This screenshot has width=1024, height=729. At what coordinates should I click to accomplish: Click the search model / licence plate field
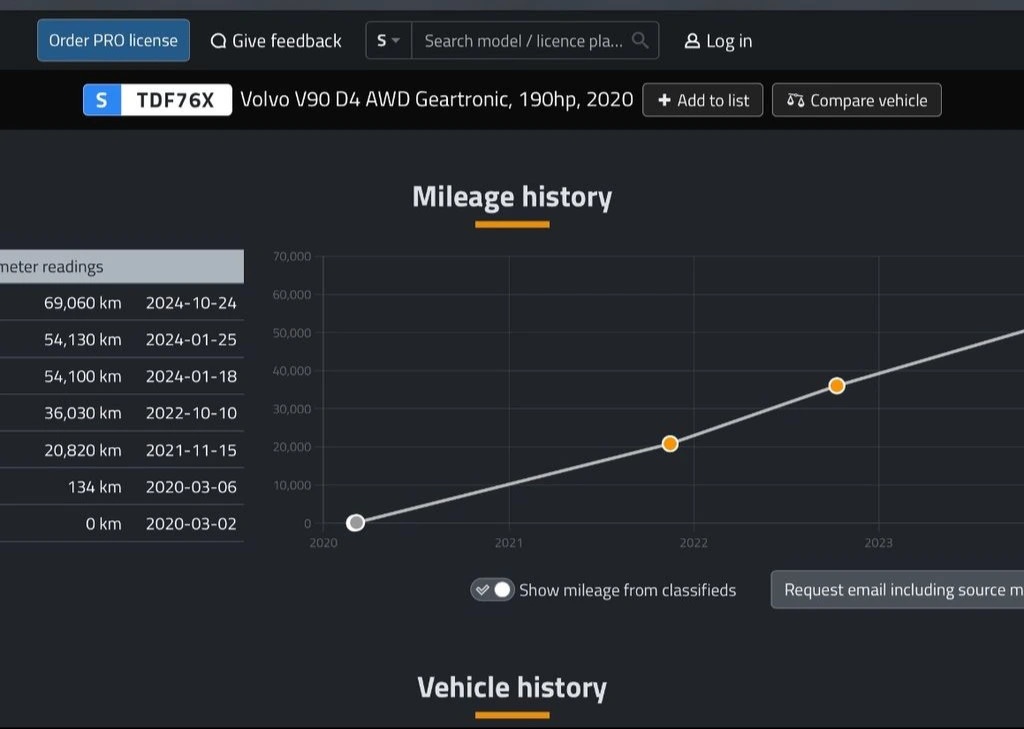[523, 41]
